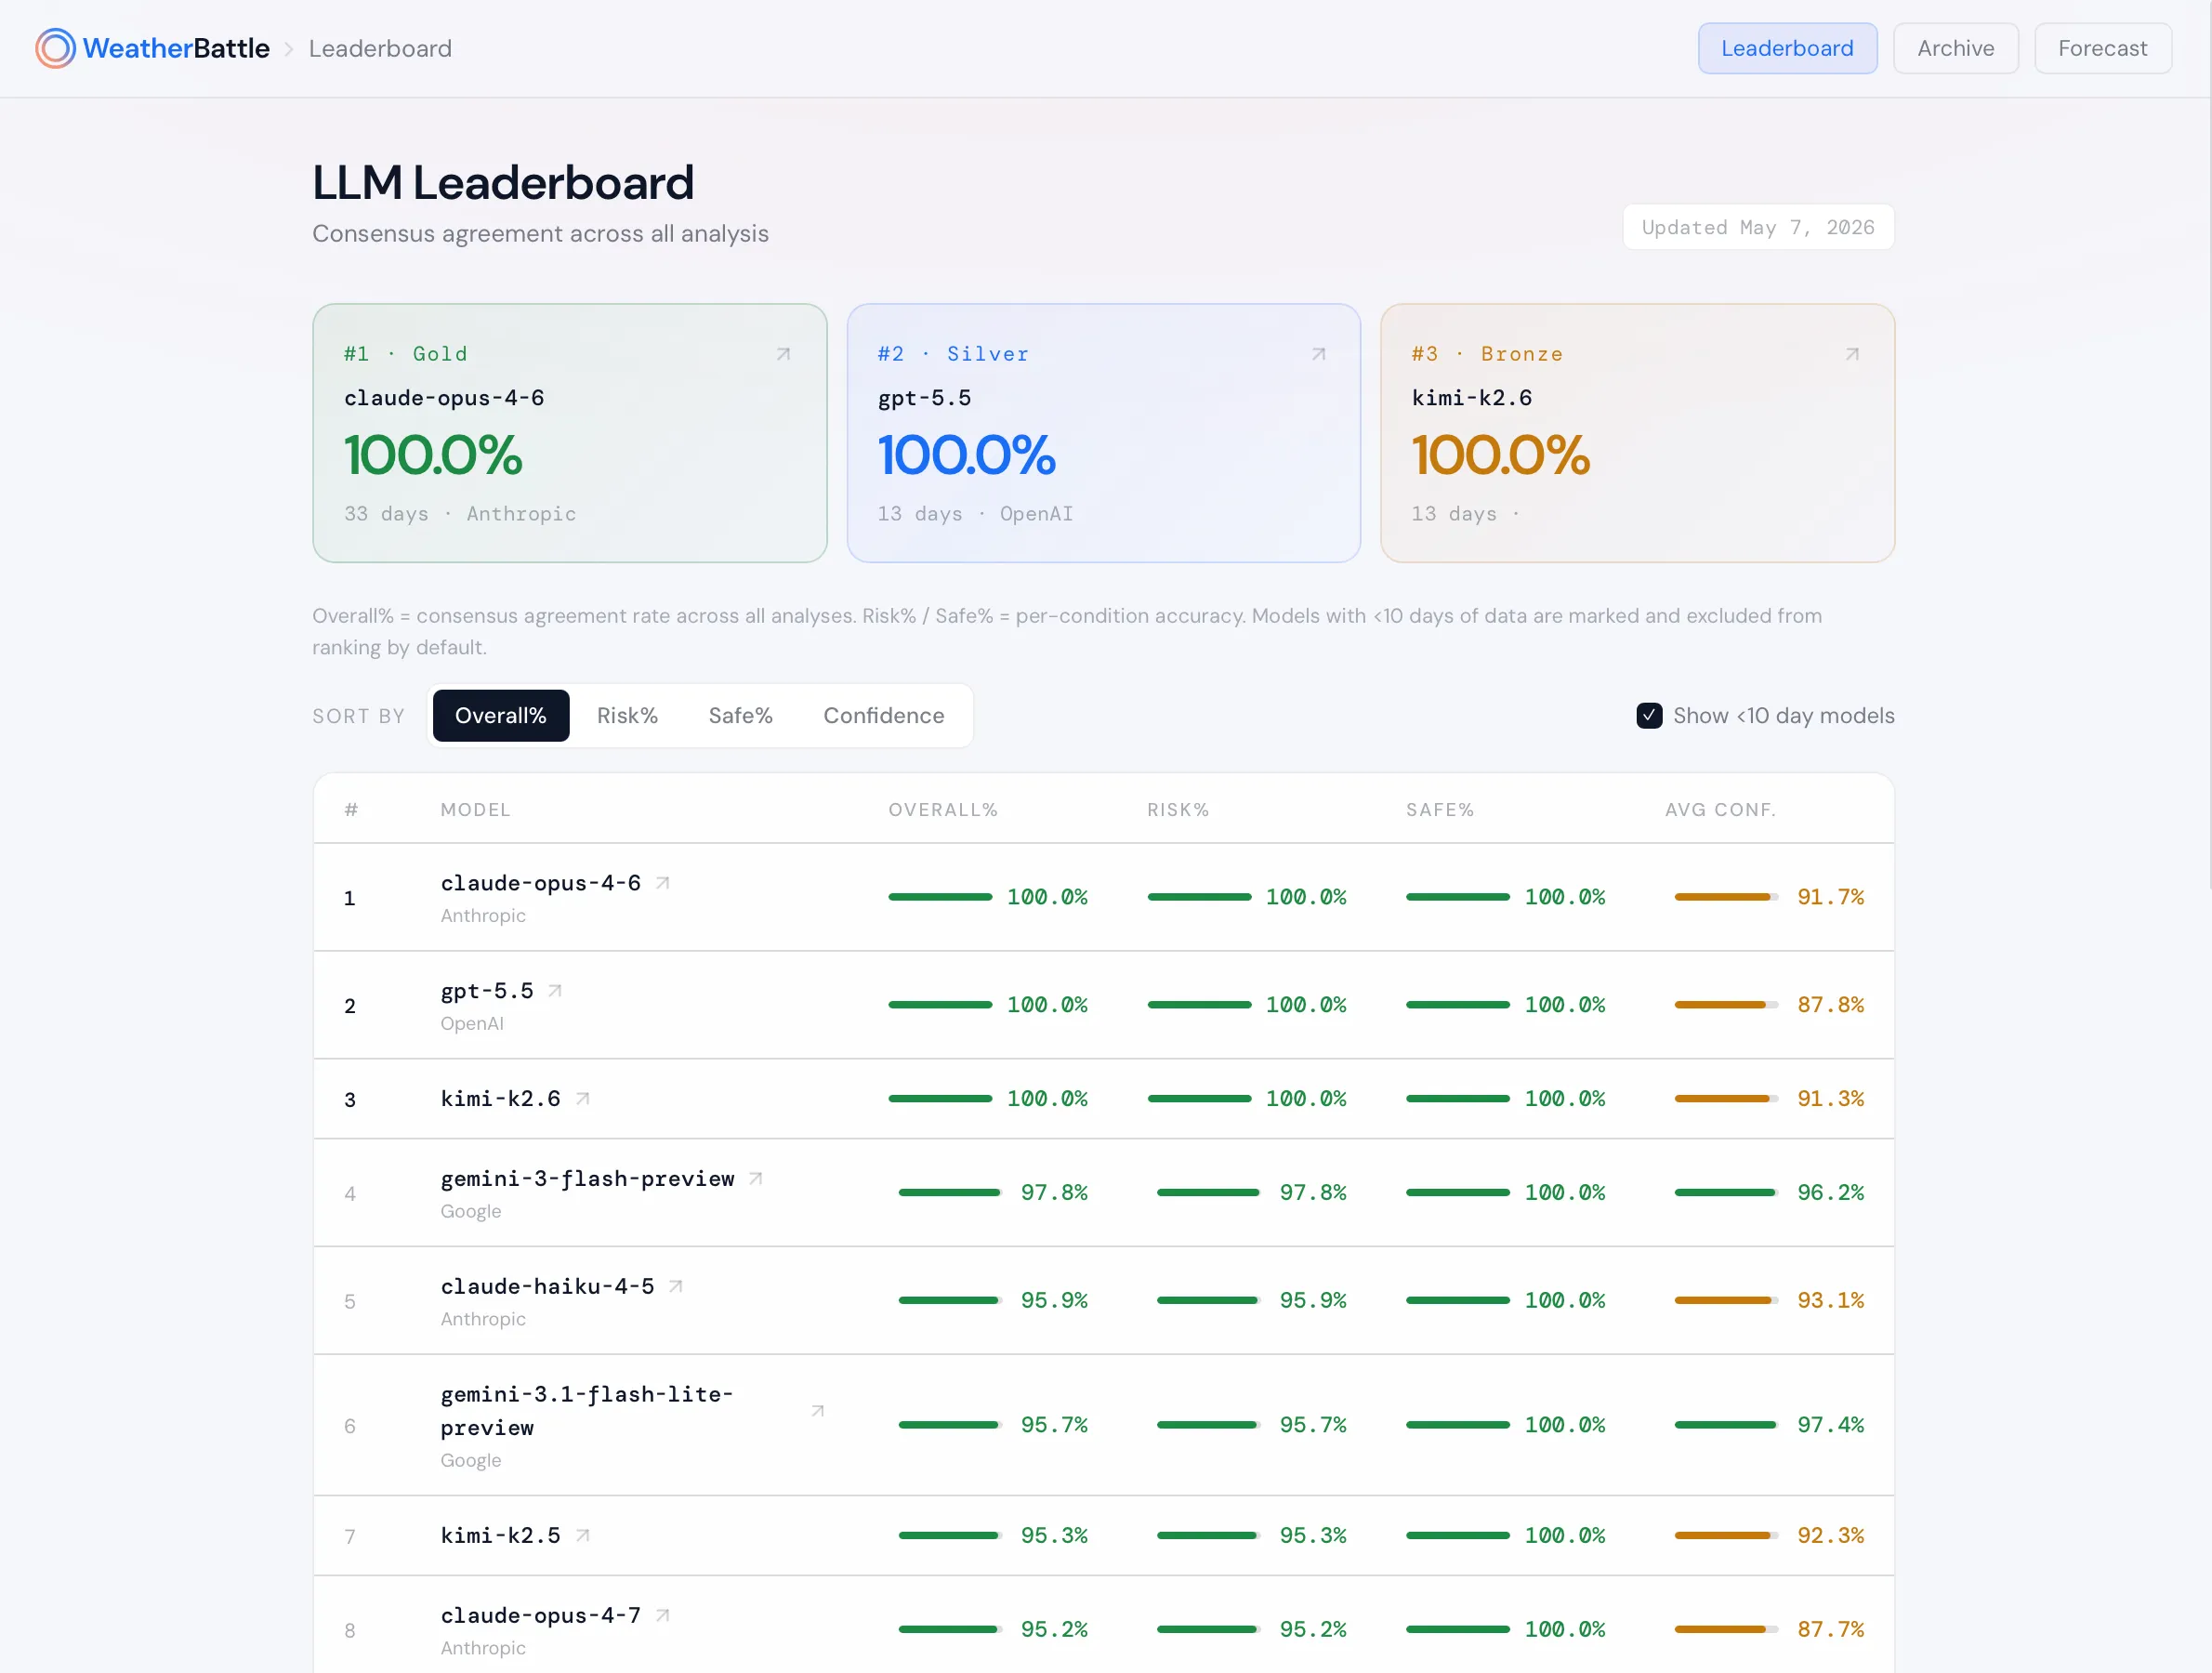Open external link arrow beside gpt-5.5 row
Image resolution: width=2212 pixels, height=1673 pixels.
(555, 991)
